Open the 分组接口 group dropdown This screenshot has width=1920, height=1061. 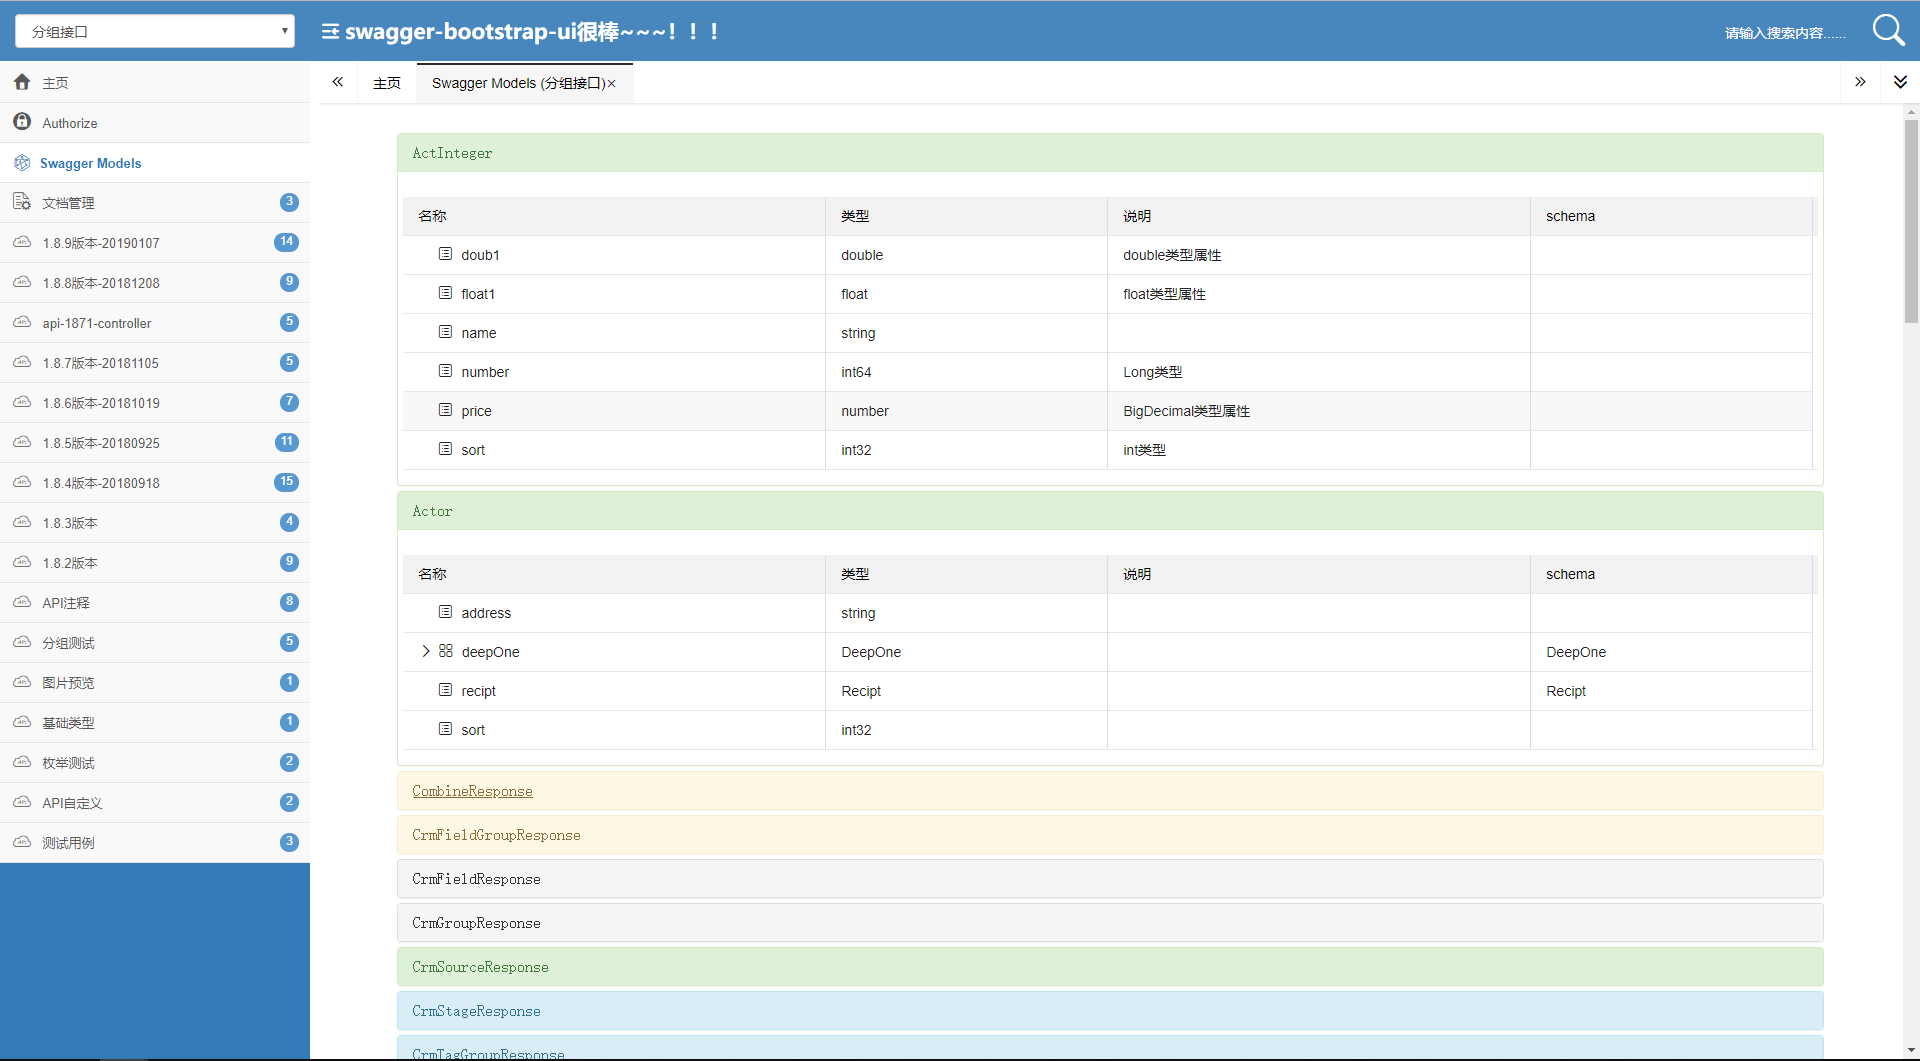[x=155, y=31]
